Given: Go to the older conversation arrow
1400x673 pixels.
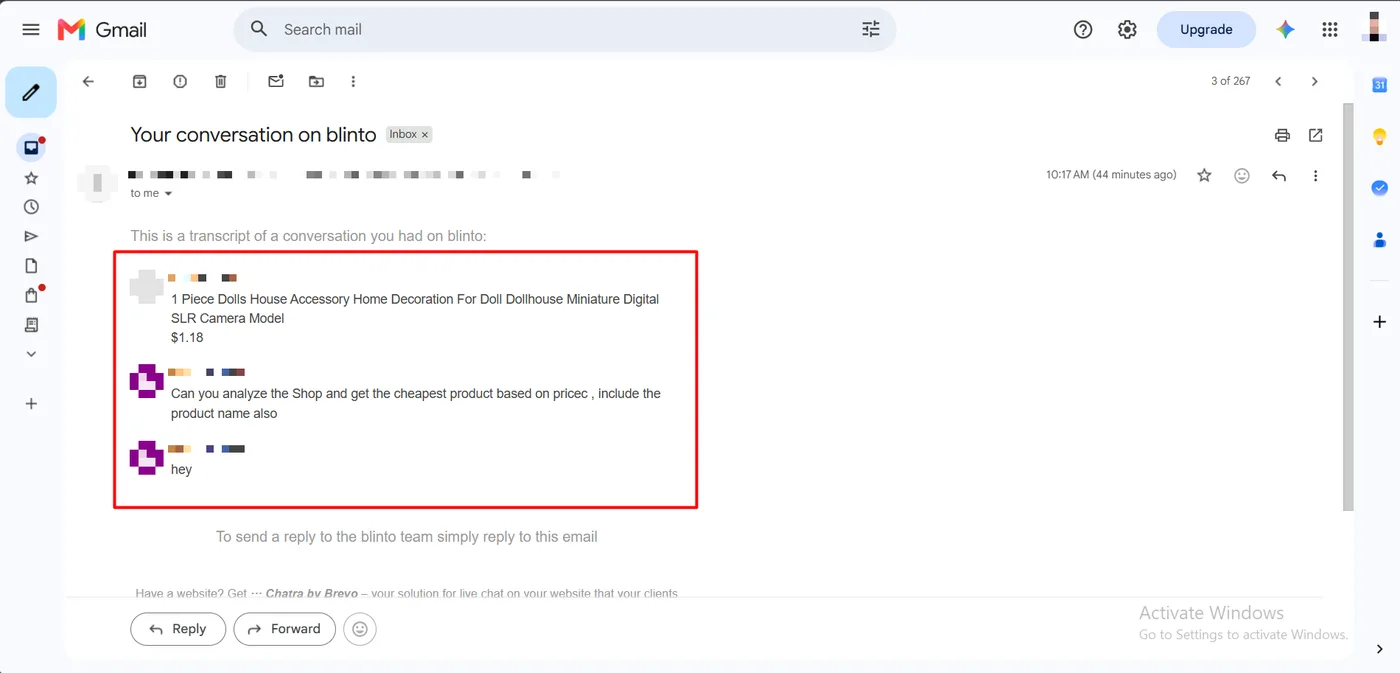Looking at the screenshot, I should pos(1315,82).
